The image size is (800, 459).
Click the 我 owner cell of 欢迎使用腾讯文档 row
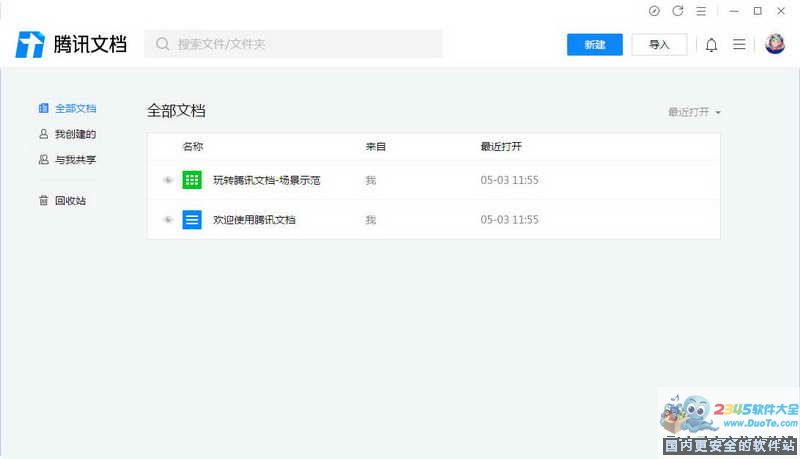coord(371,220)
